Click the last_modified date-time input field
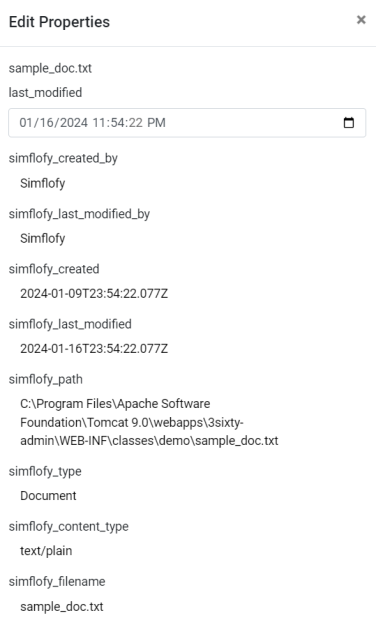Image resolution: width=376 pixels, height=620 pixels. 187,123
